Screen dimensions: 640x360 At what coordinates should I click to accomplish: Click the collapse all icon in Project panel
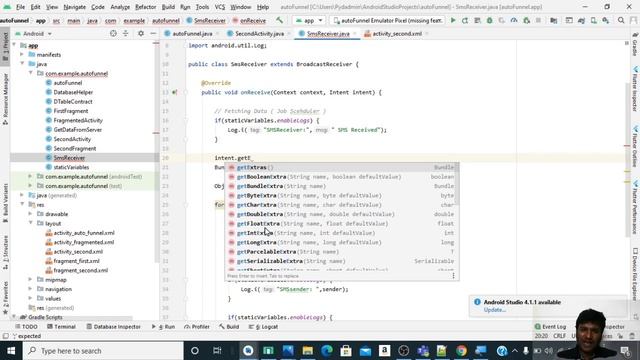click(125, 33)
